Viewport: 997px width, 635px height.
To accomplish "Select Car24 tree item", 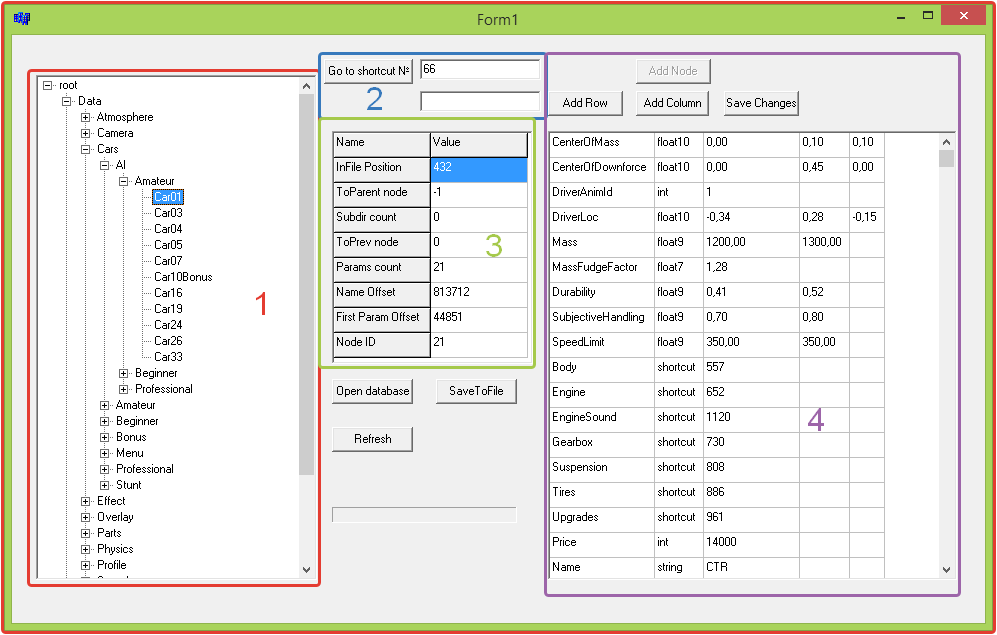I will pos(168,325).
